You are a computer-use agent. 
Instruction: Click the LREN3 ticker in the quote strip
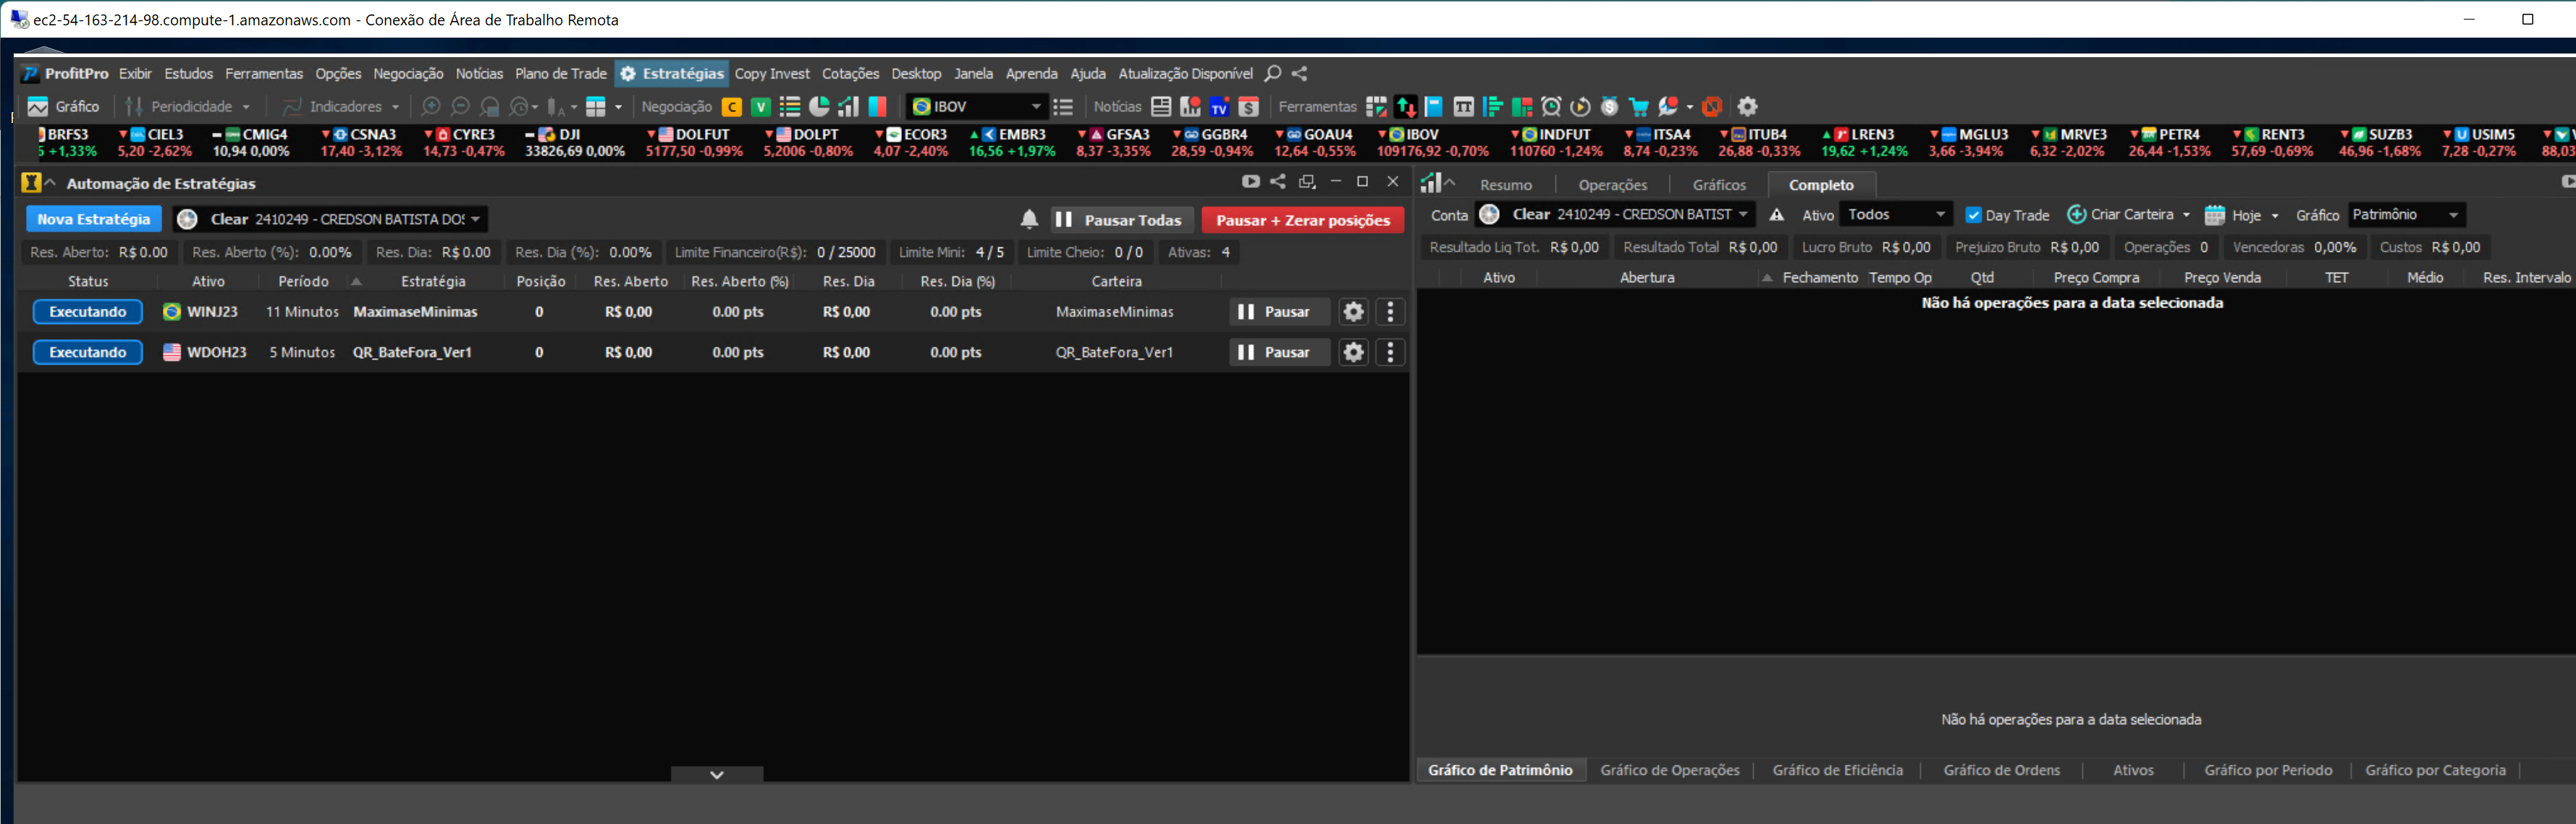click(x=1864, y=142)
